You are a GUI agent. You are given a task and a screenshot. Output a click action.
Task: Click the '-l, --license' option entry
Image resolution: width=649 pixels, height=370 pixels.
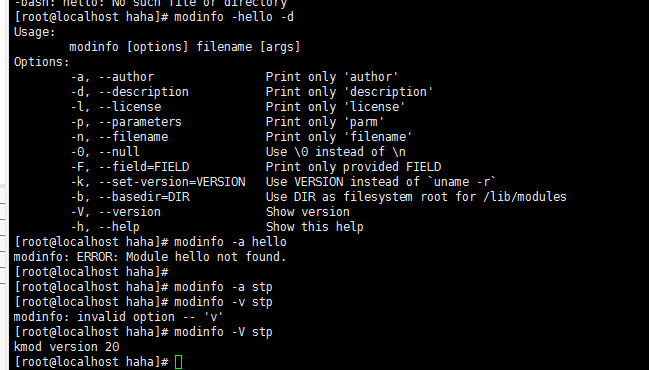pos(115,107)
